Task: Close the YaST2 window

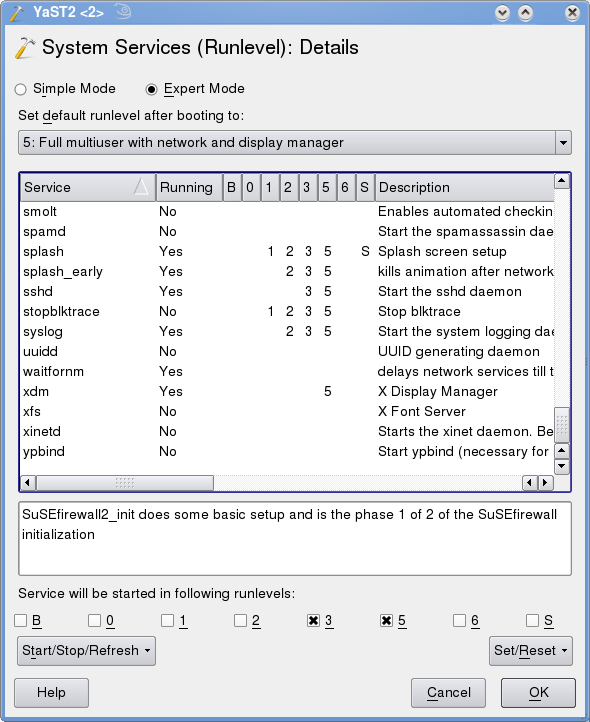Action: pyautogui.click(x=572, y=12)
